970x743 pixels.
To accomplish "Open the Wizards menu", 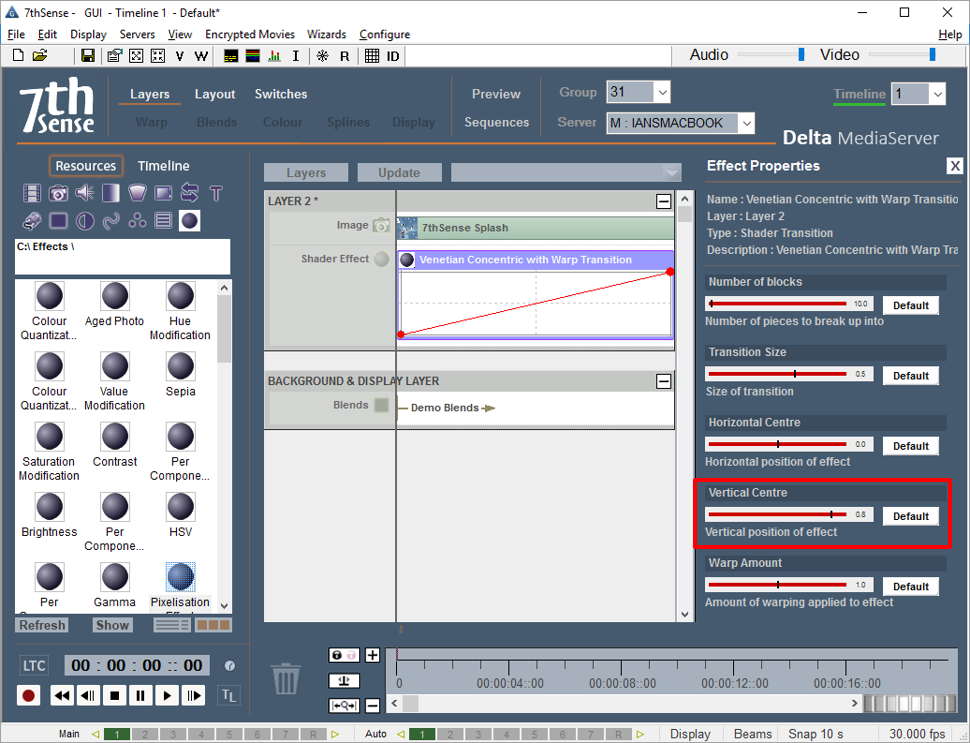I will coord(327,35).
